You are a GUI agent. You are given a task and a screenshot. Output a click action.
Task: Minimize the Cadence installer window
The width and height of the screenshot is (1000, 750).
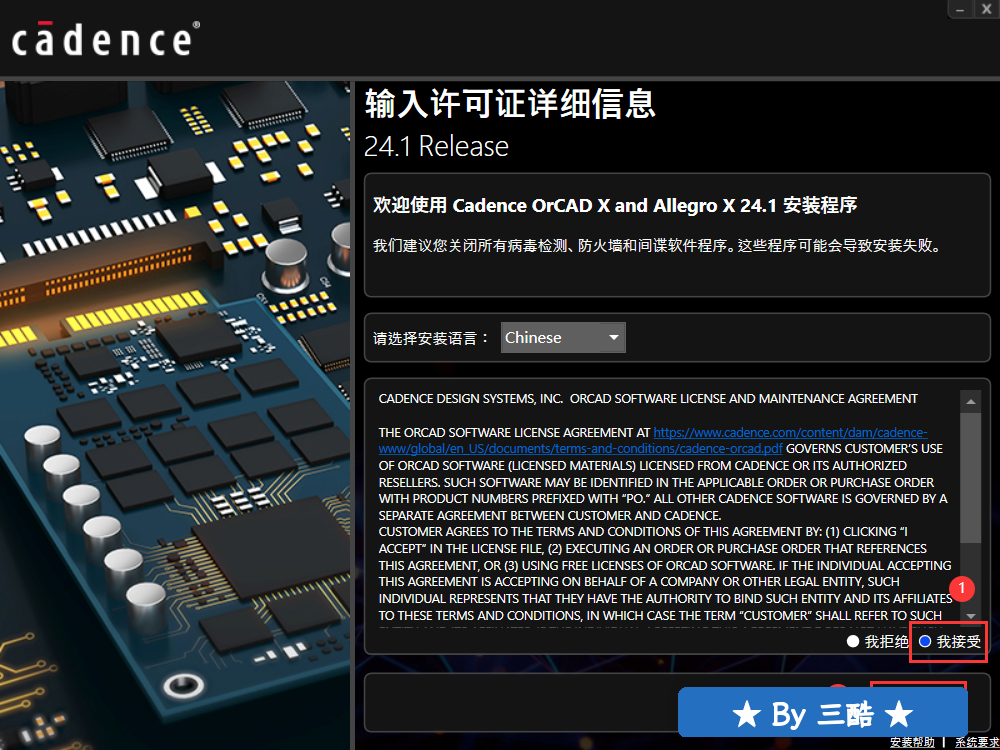point(960,9)
